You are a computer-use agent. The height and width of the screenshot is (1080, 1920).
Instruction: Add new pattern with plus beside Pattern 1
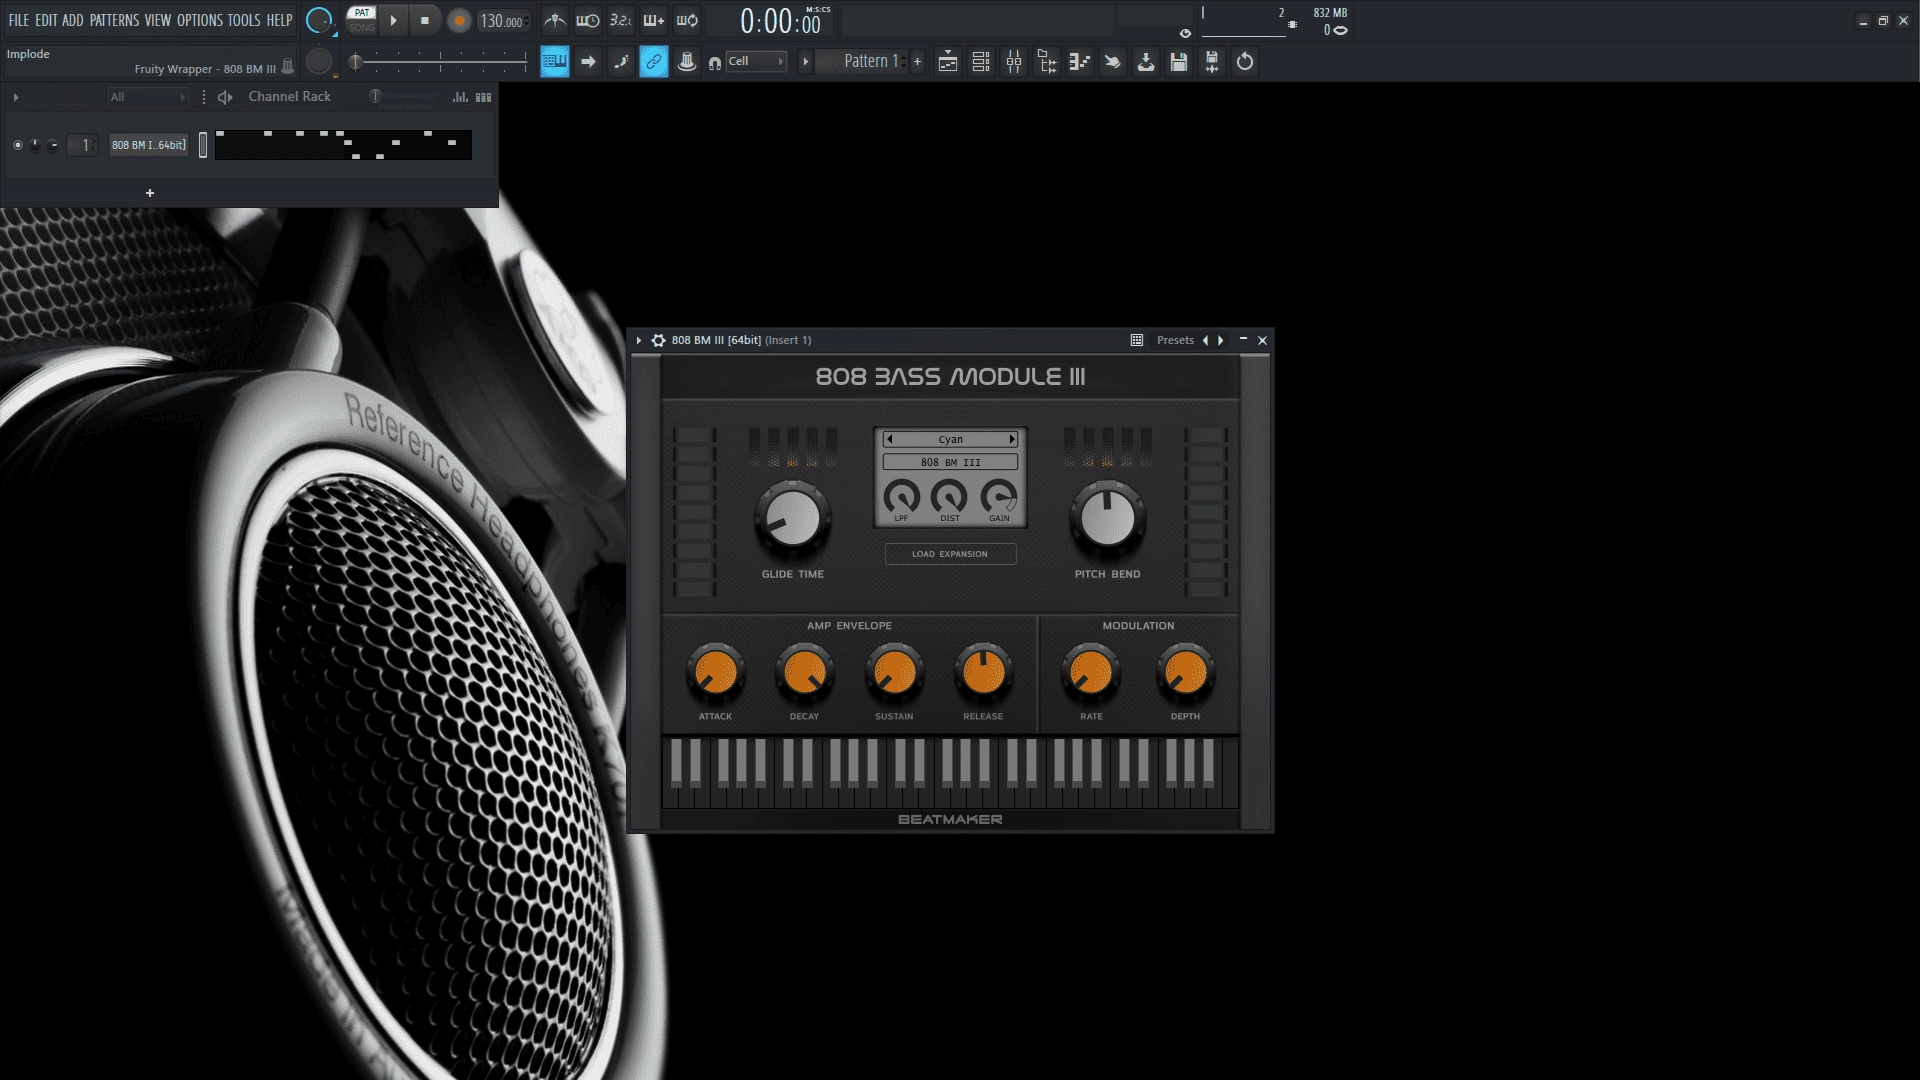click(917, 62)
